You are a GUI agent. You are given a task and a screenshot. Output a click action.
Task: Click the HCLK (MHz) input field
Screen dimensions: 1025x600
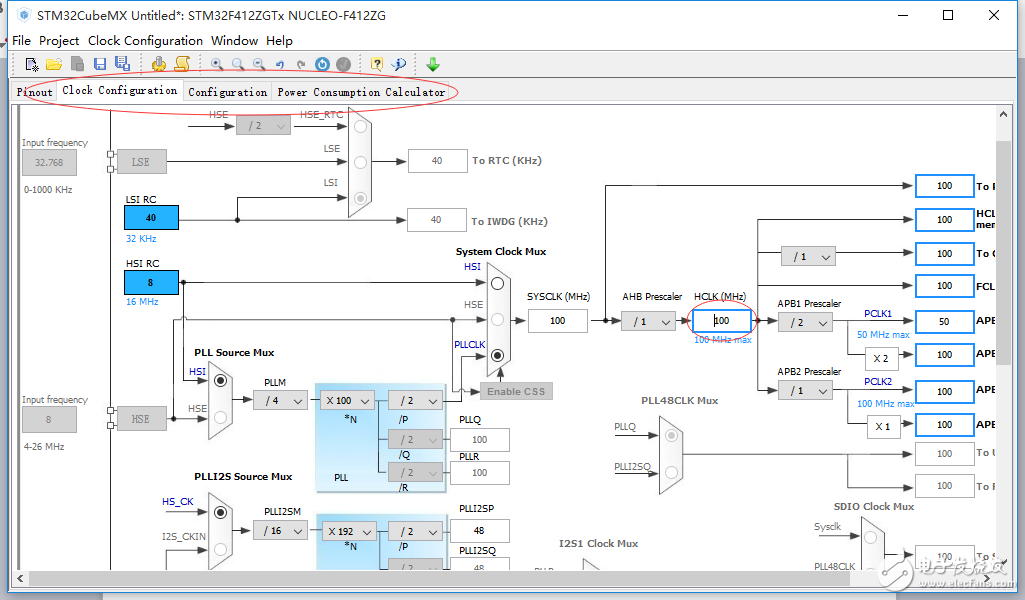720,321
